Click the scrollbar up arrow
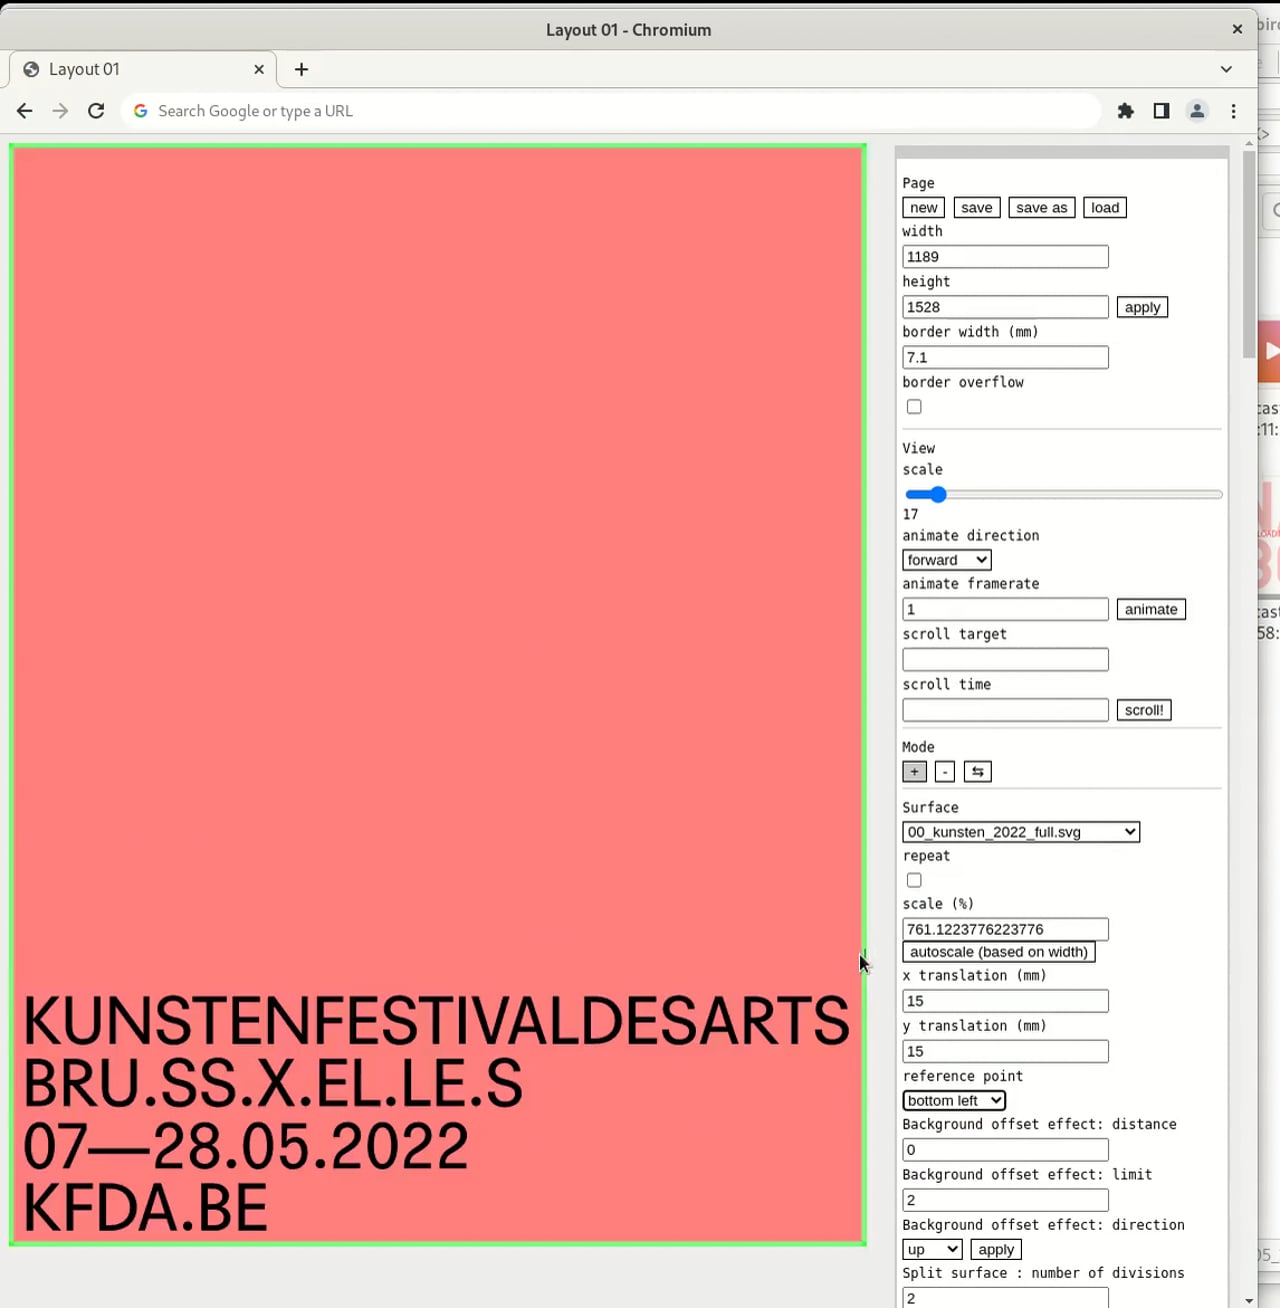 tap(1249, 144)
